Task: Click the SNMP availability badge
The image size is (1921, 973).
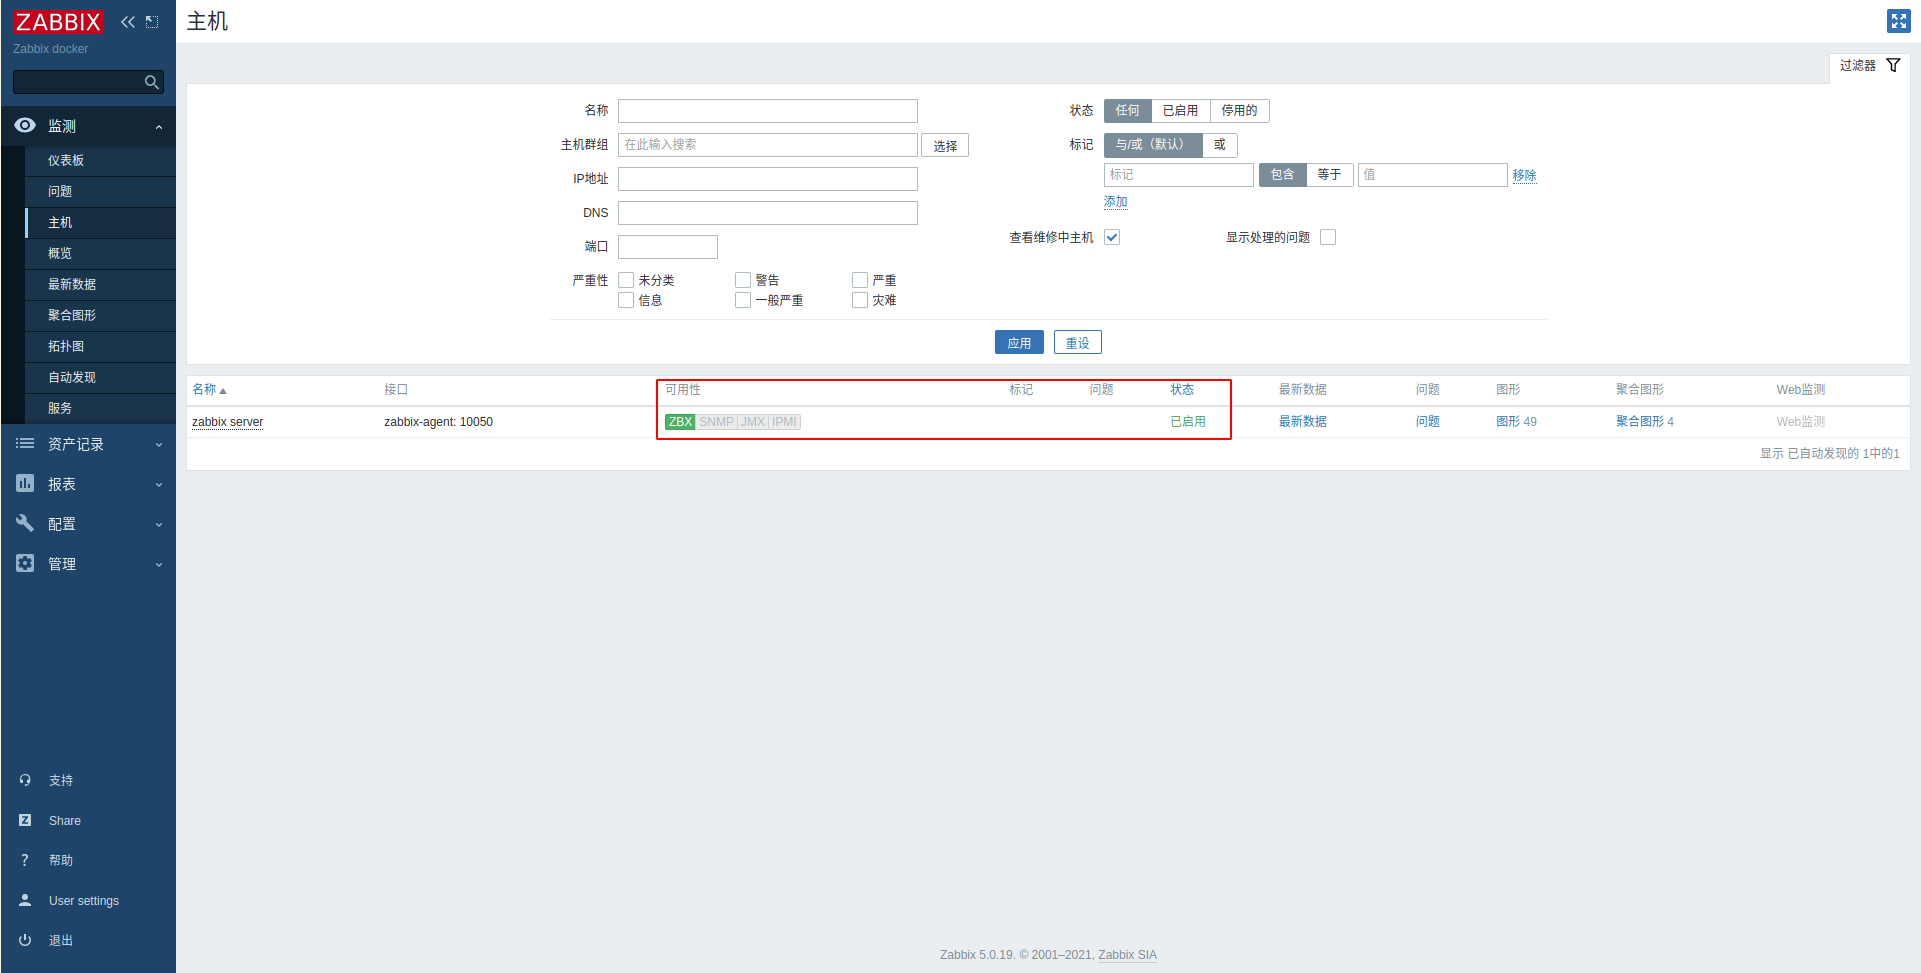Action: coord(716,422)
